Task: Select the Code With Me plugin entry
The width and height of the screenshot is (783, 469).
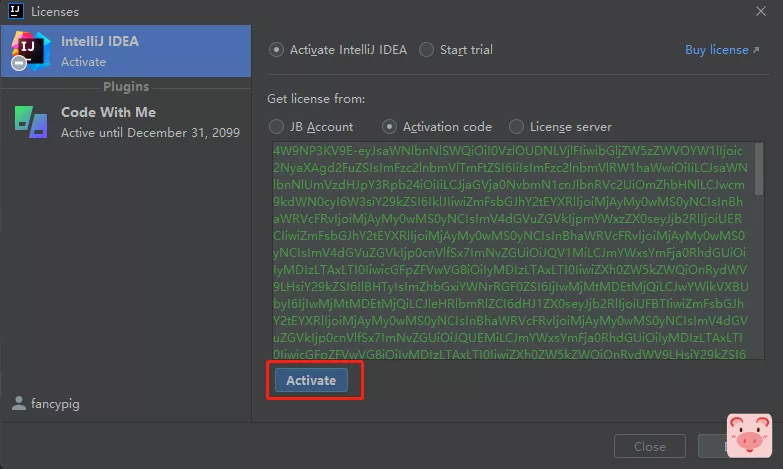Action: 126,122
